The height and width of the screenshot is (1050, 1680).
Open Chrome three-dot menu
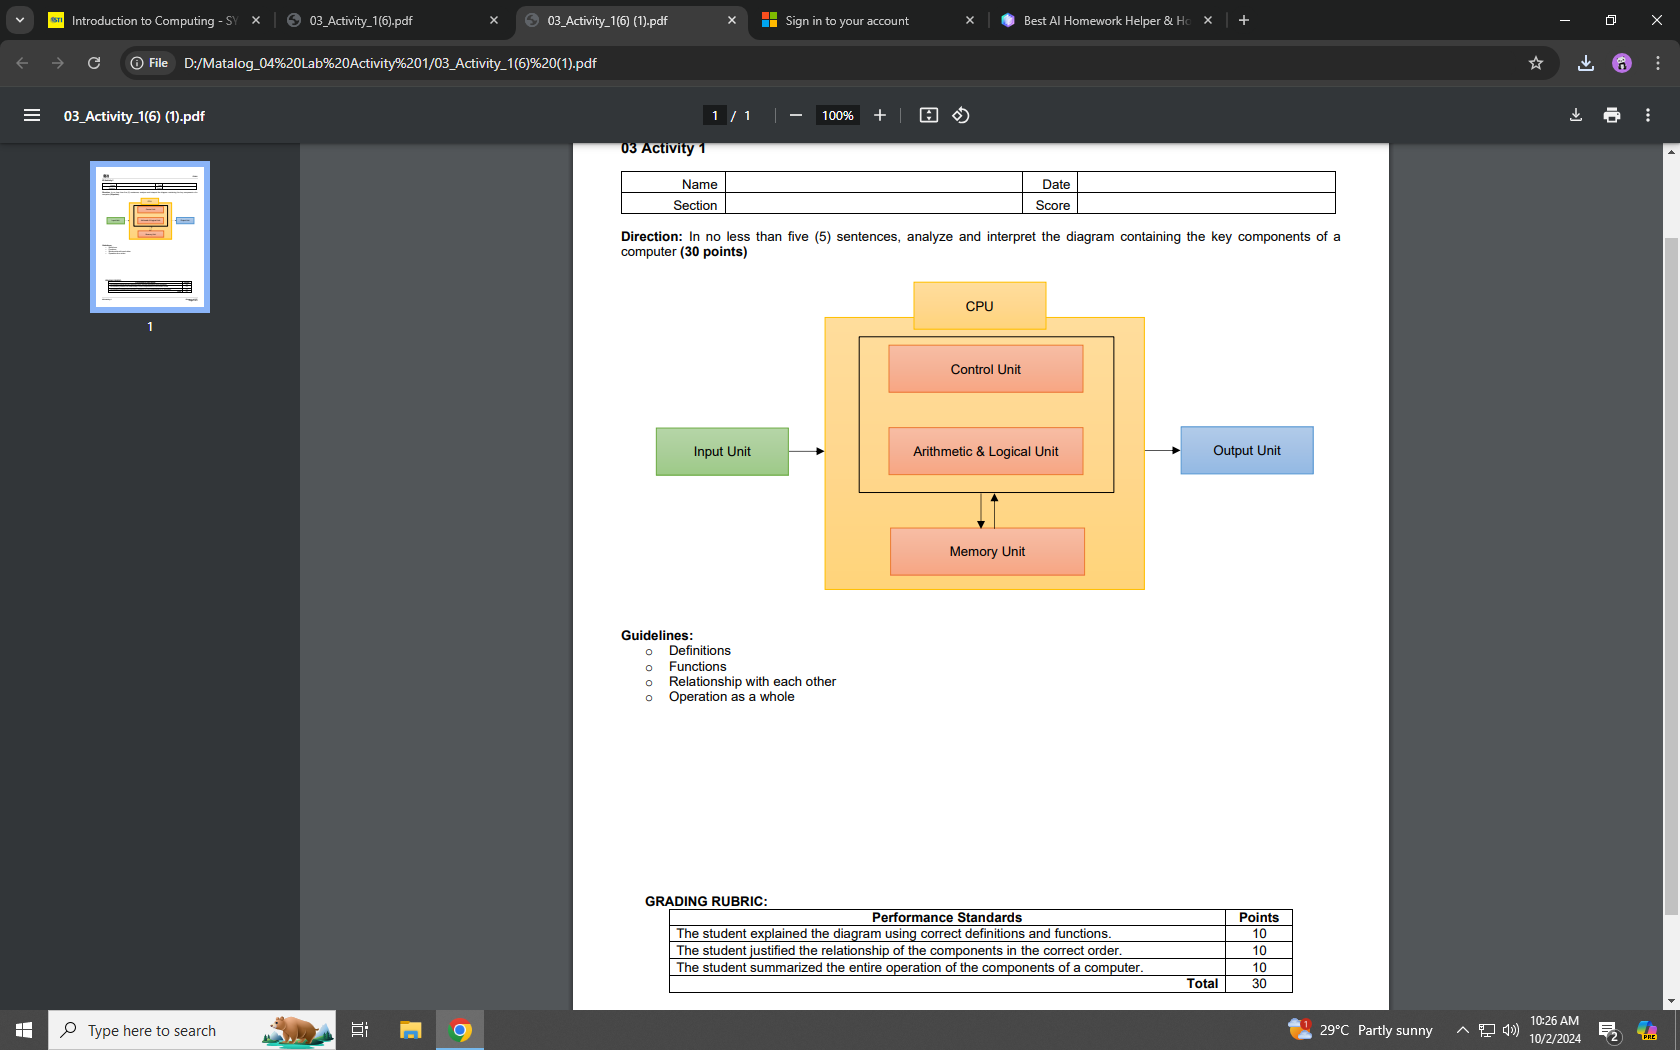pos(1658,63)
